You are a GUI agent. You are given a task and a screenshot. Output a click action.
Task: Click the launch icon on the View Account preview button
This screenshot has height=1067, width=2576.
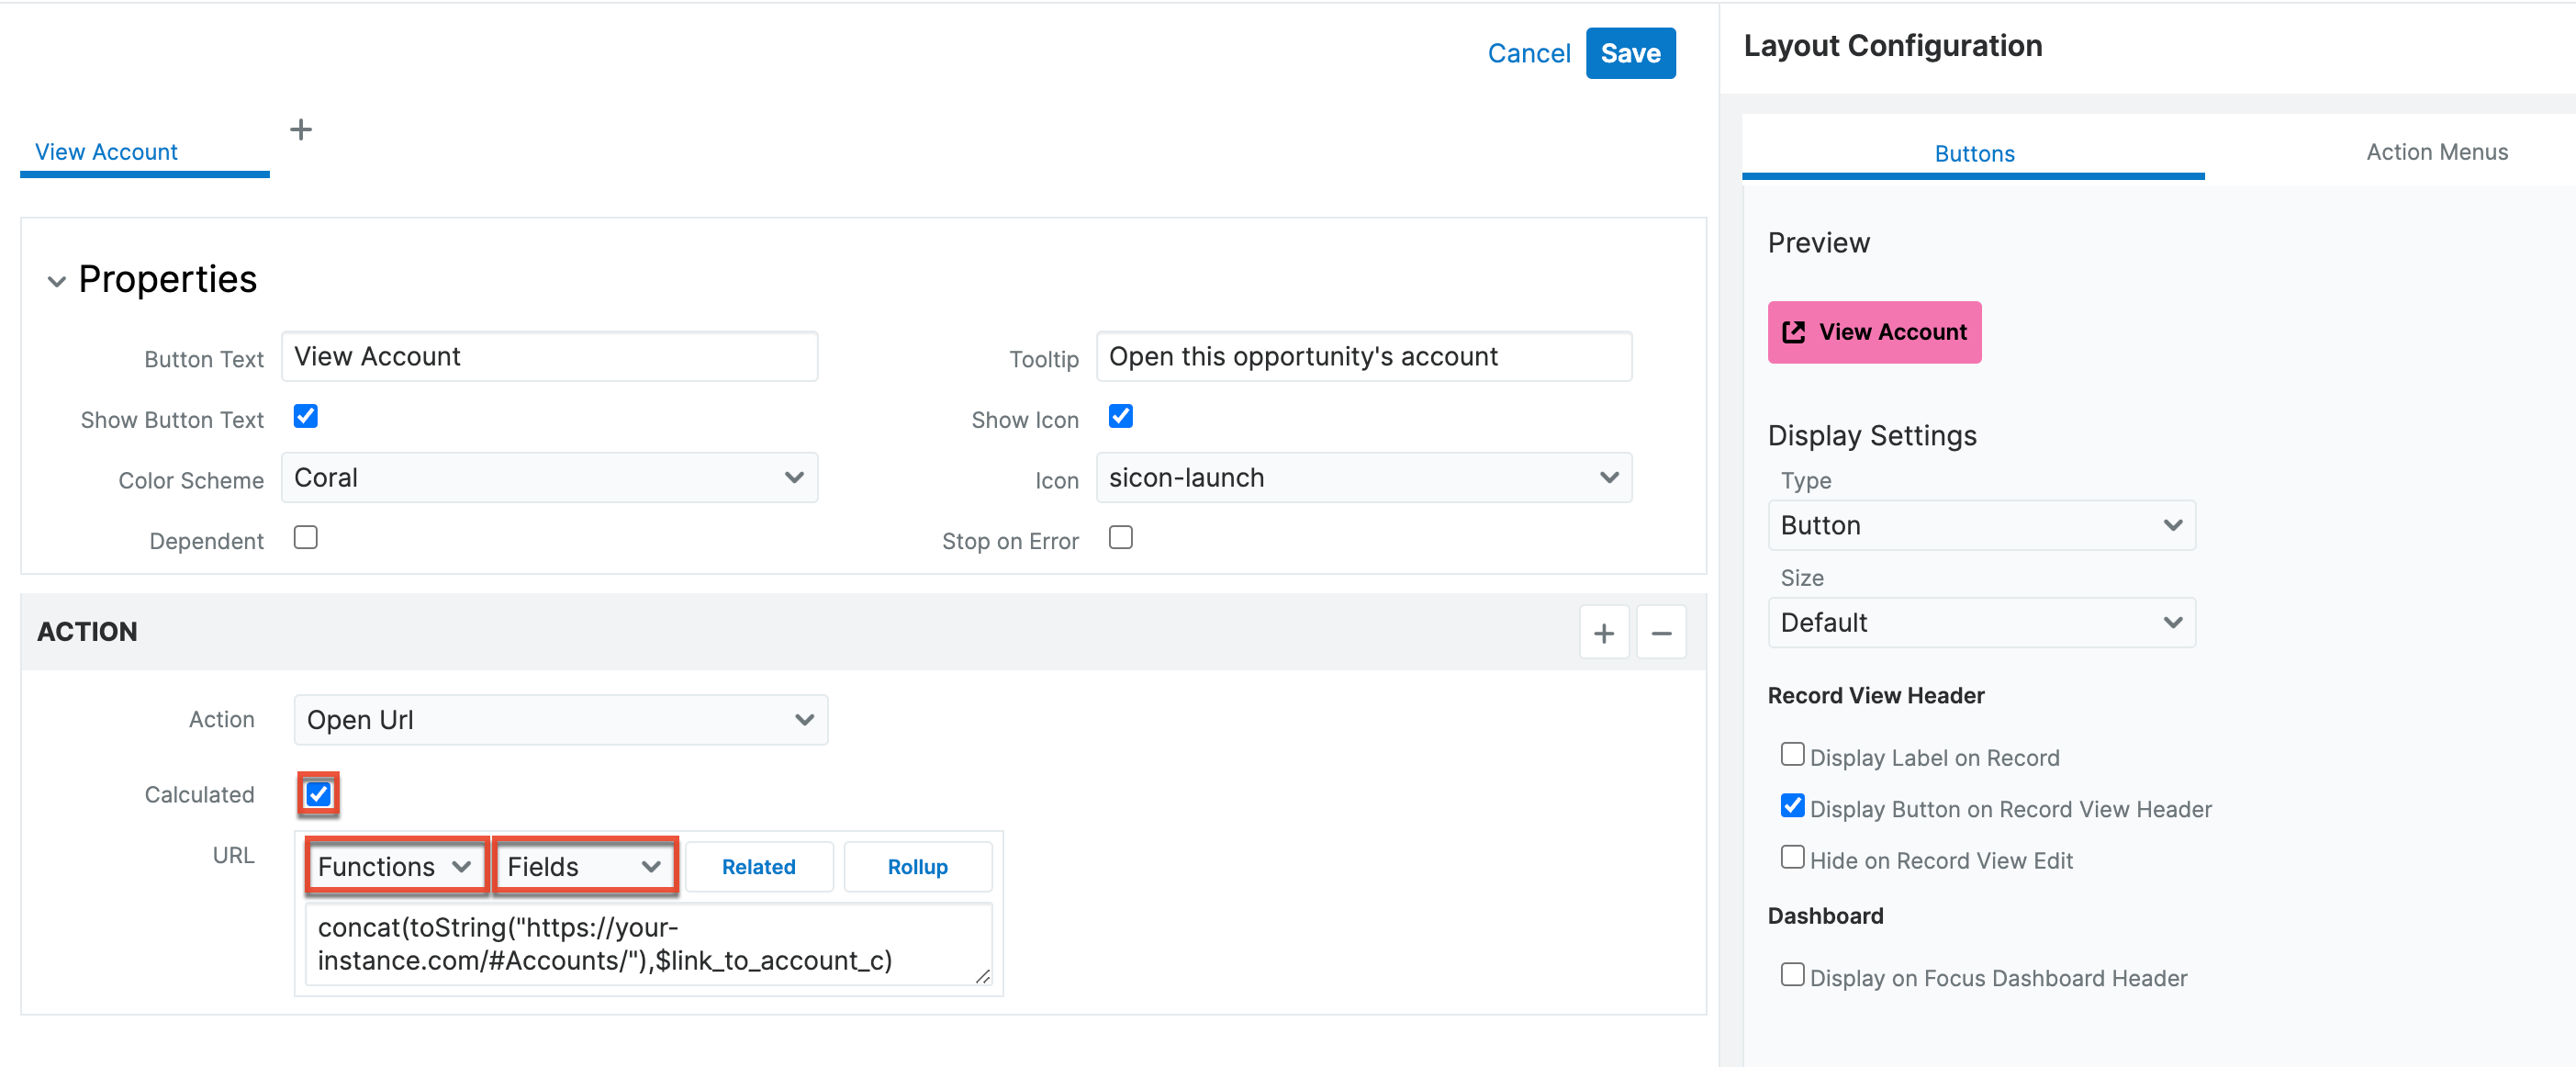1795,332
